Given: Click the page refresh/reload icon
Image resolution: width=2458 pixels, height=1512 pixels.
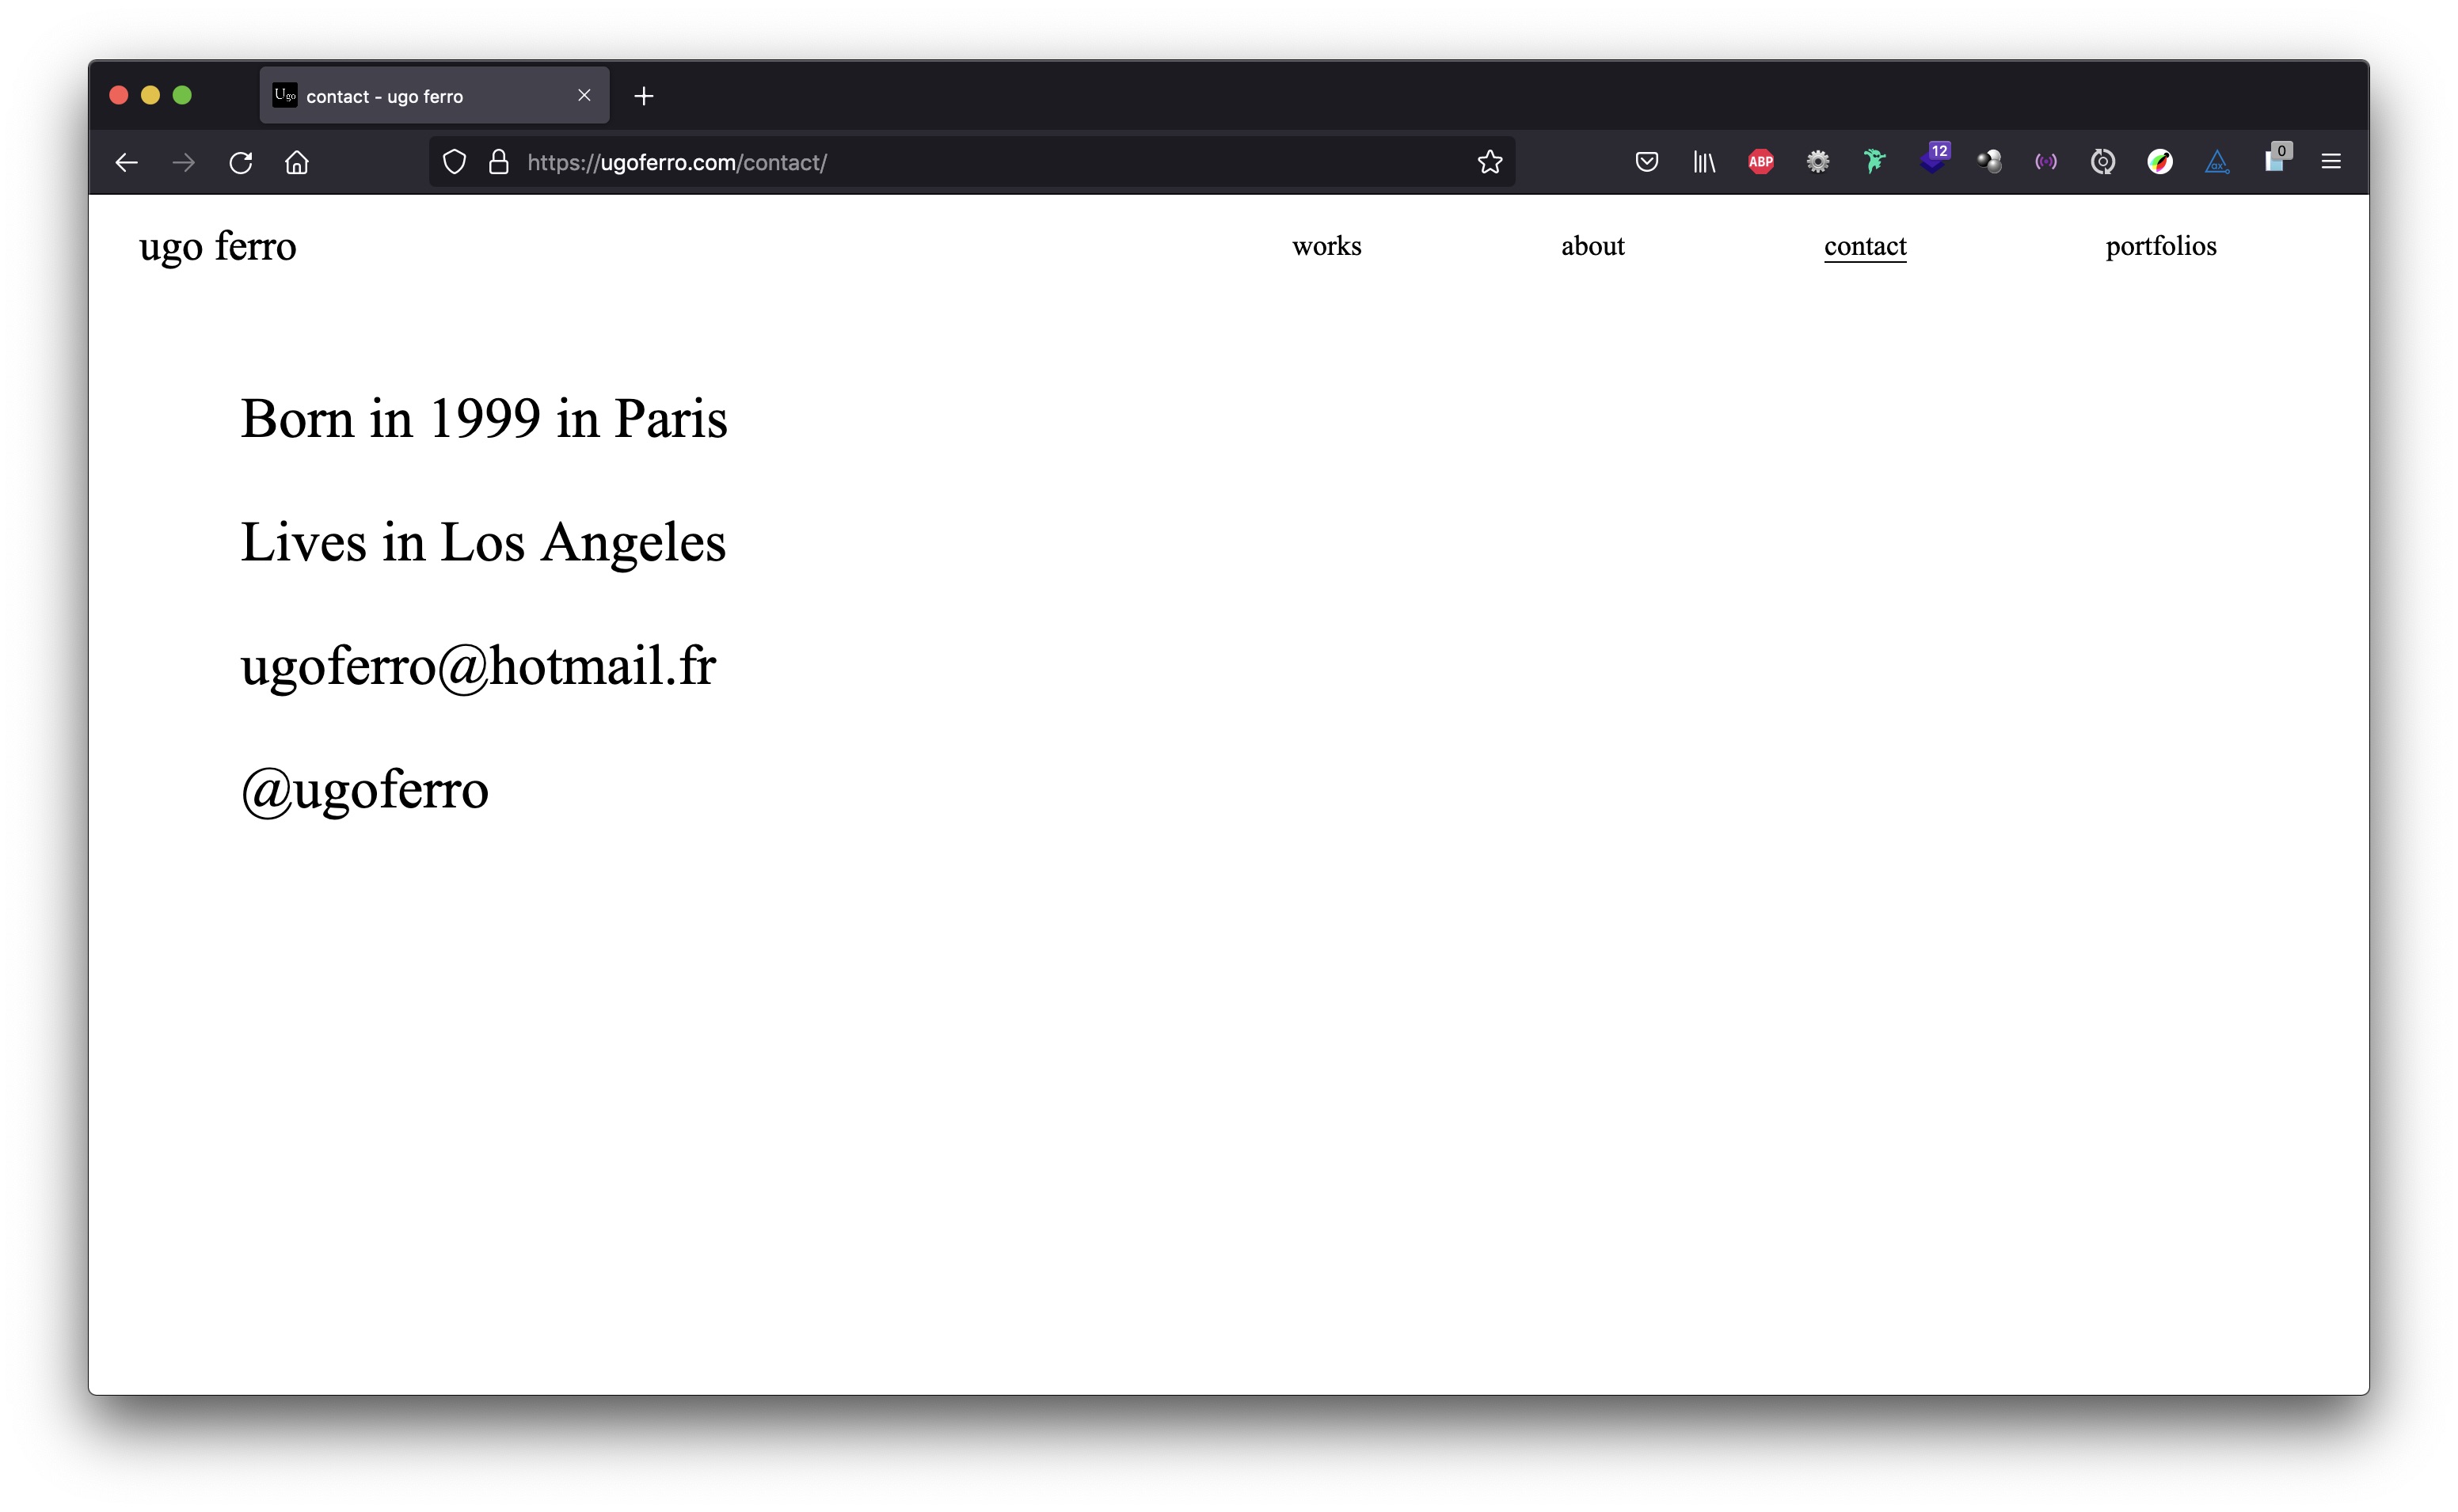Looking at the screenshot, I should [x=242, y=161].
